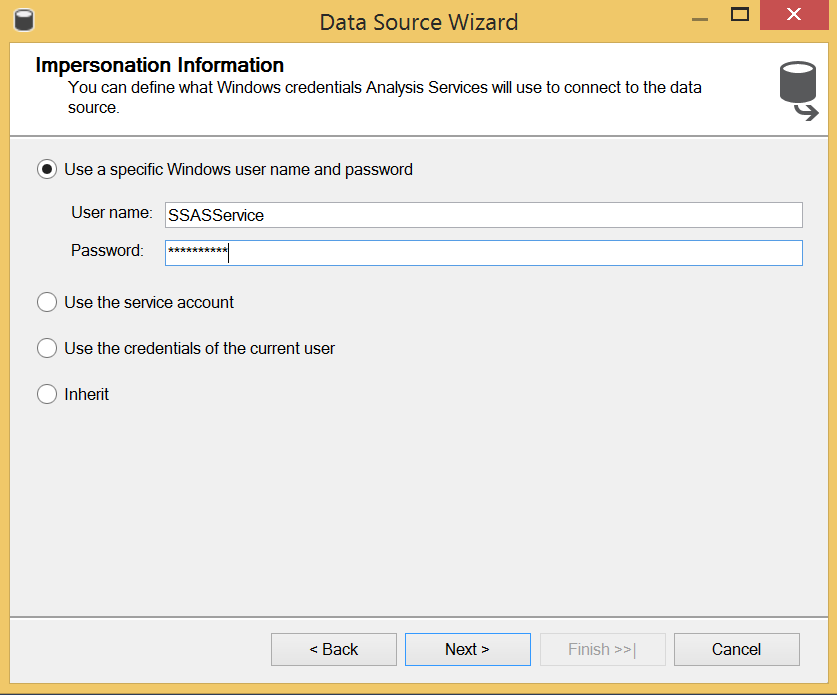Focus the Password input field
Viewport: 837px width, 695px height.
point(483,253)
